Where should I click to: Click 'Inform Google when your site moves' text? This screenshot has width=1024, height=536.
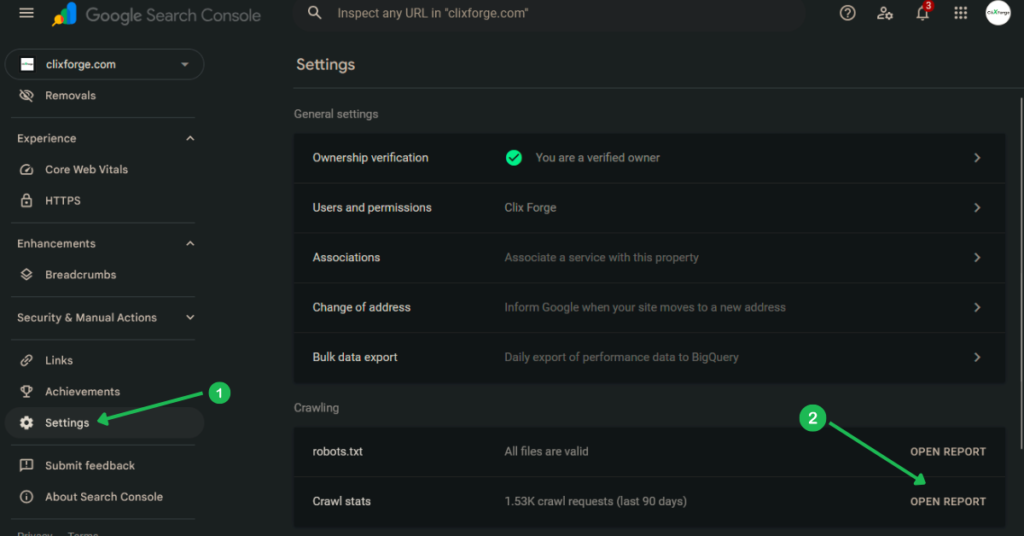(645, 307)
